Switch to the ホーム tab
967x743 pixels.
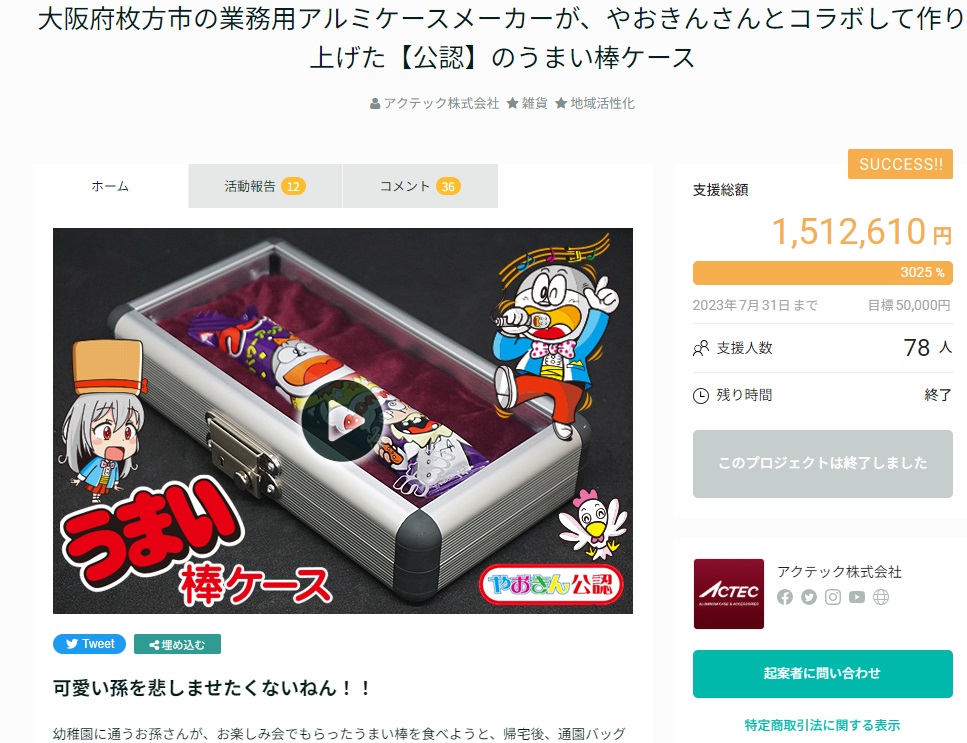[x=110, y=186]
